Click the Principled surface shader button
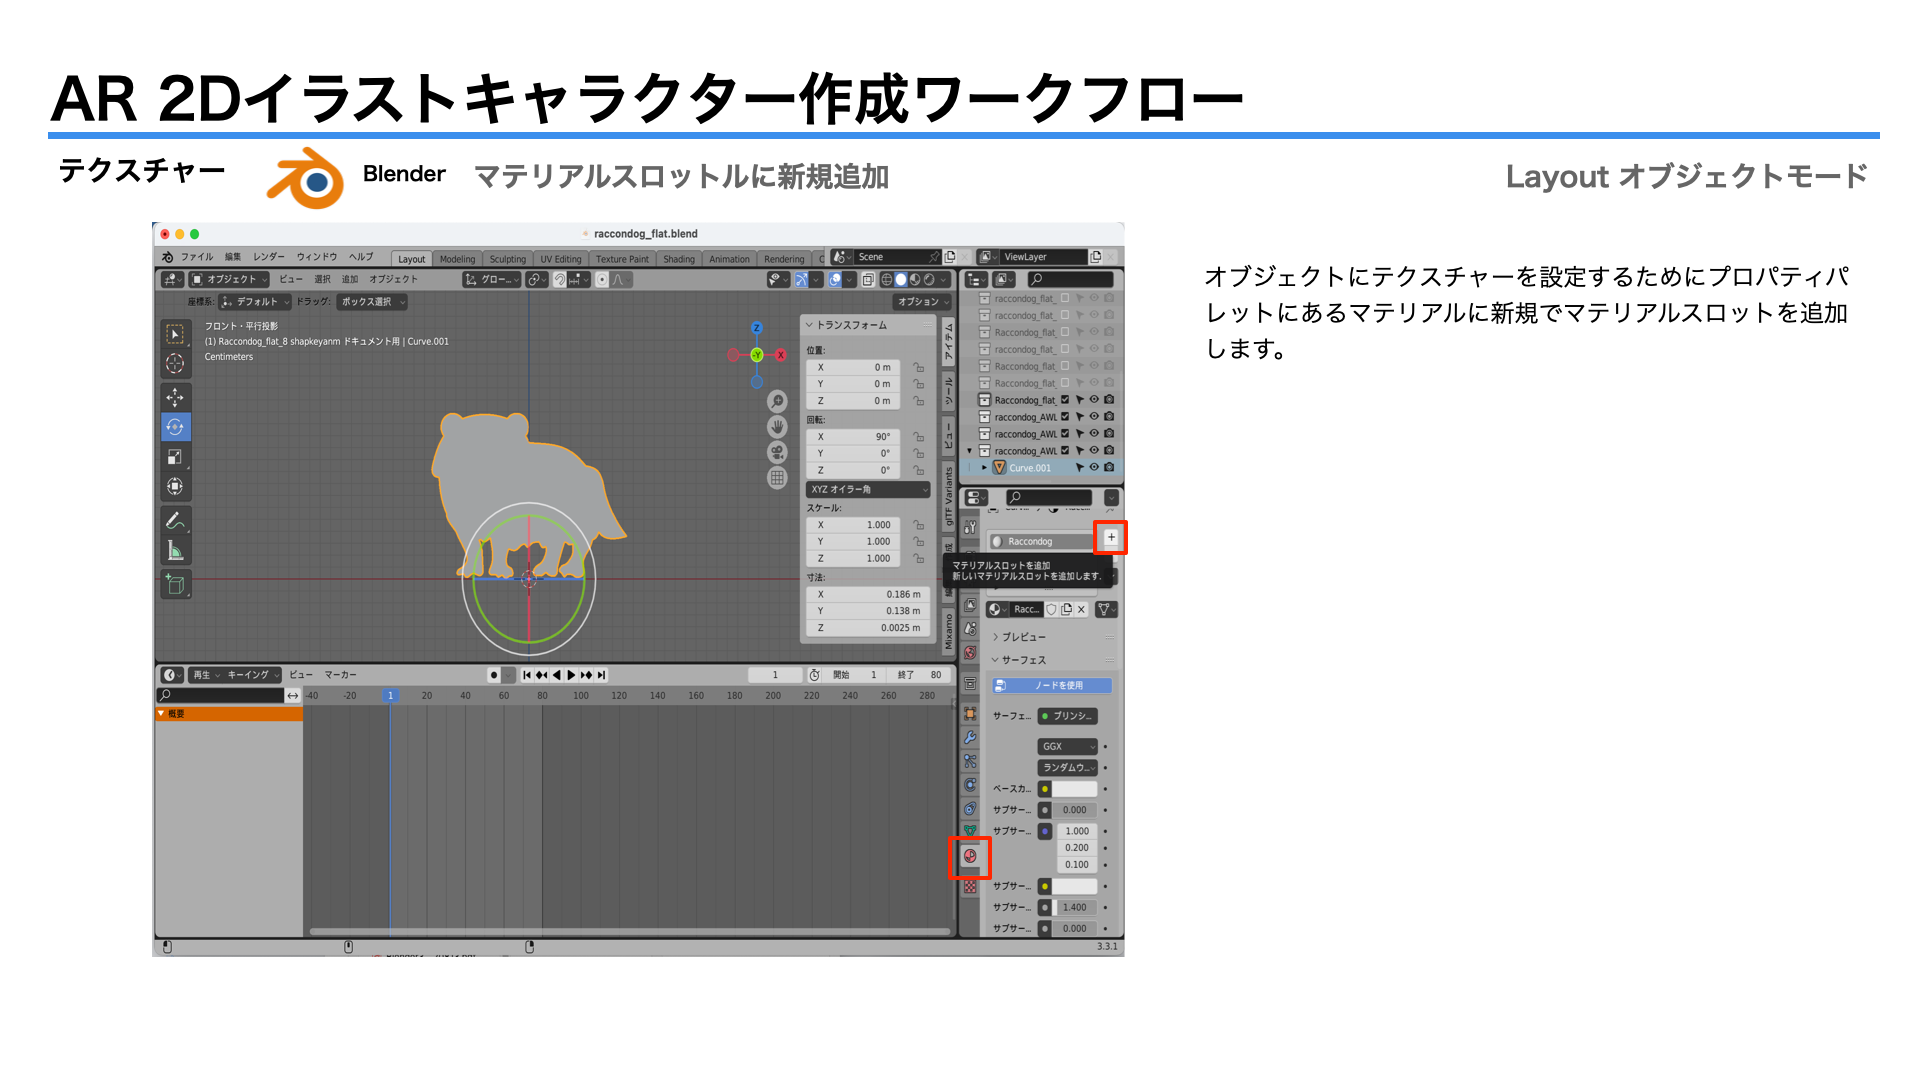Image resolution: width=1920 pixels, height=1080 pixels. point(1067,716)
